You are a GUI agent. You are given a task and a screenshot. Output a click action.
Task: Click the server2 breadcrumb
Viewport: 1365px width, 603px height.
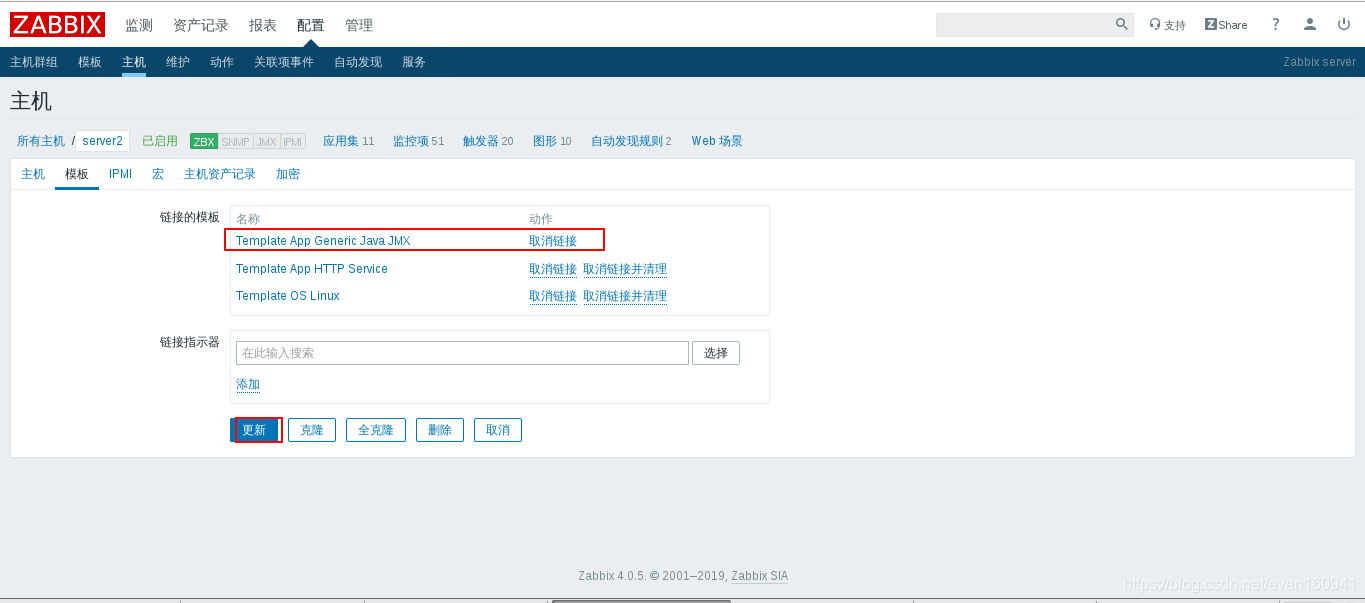(103, 141)
